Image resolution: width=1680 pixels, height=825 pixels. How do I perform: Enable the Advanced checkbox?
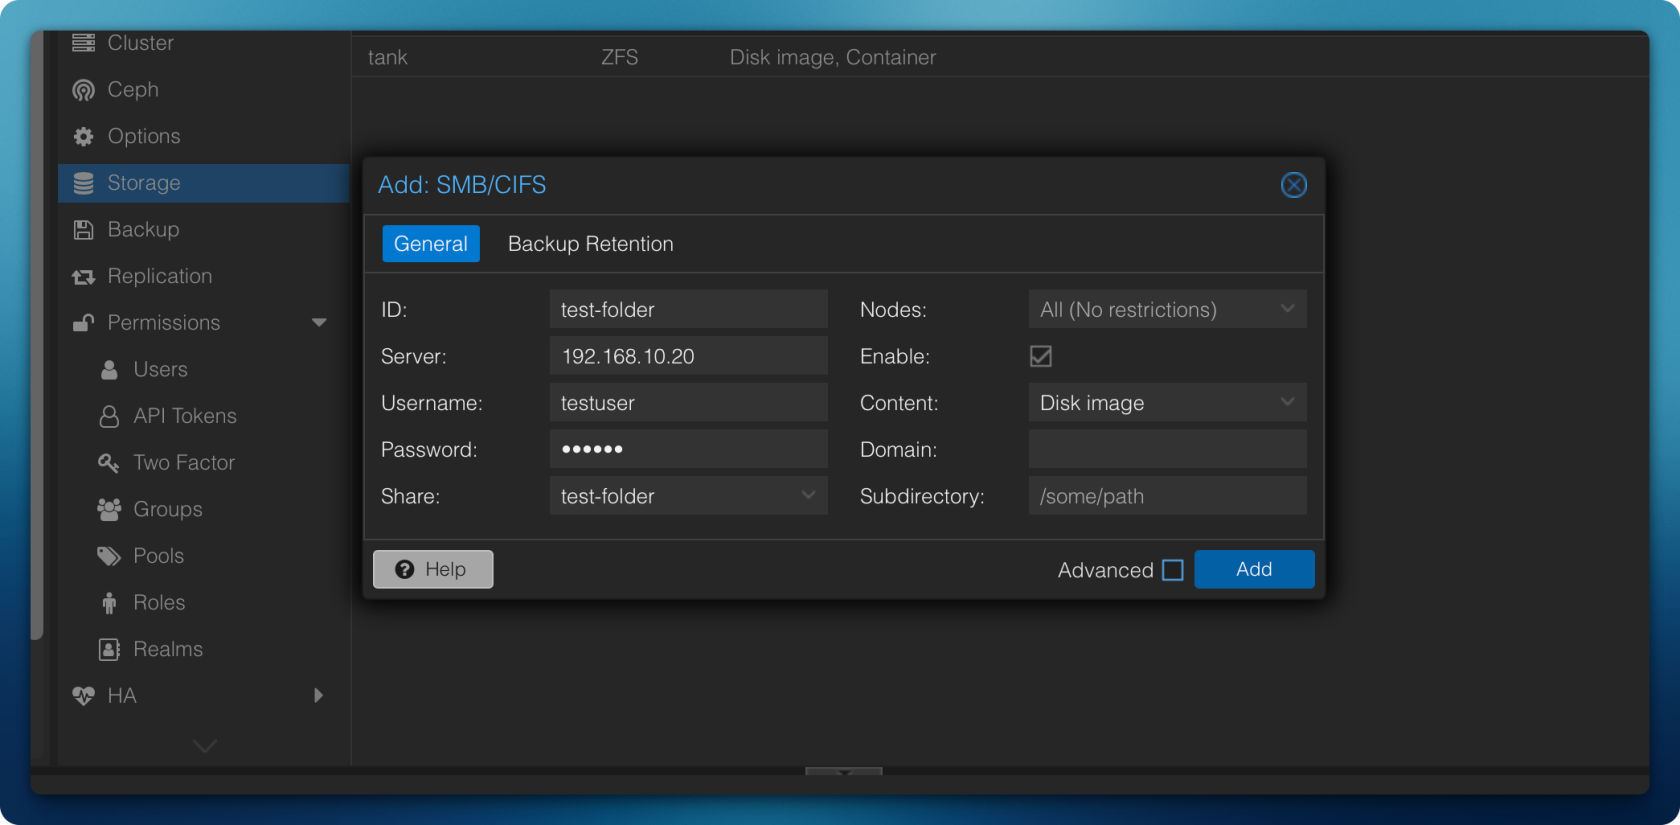click(1173, 570)
